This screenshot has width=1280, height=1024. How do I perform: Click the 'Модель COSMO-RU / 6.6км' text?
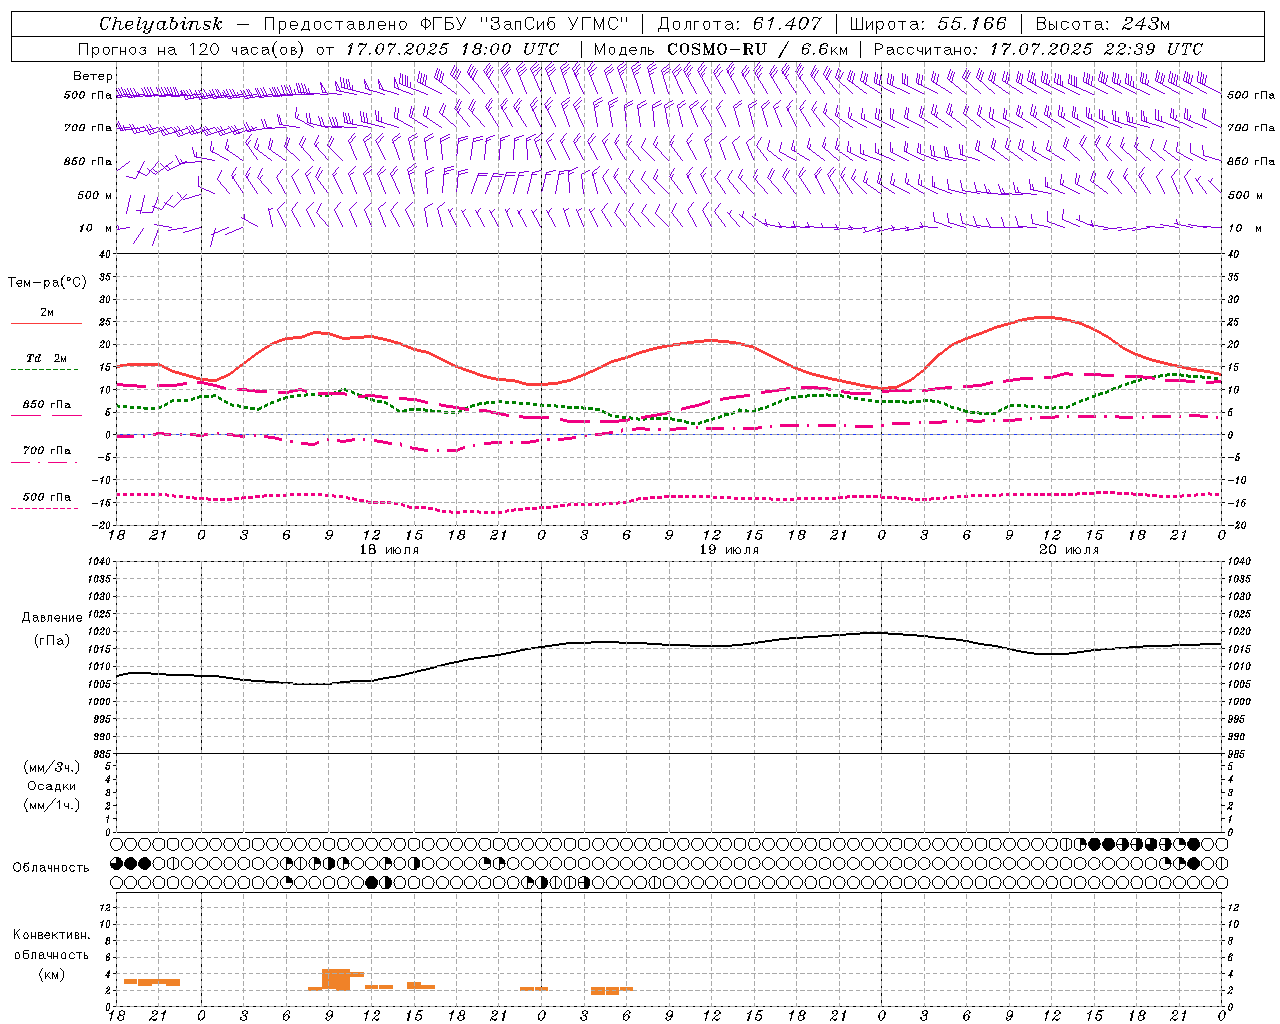720,49
